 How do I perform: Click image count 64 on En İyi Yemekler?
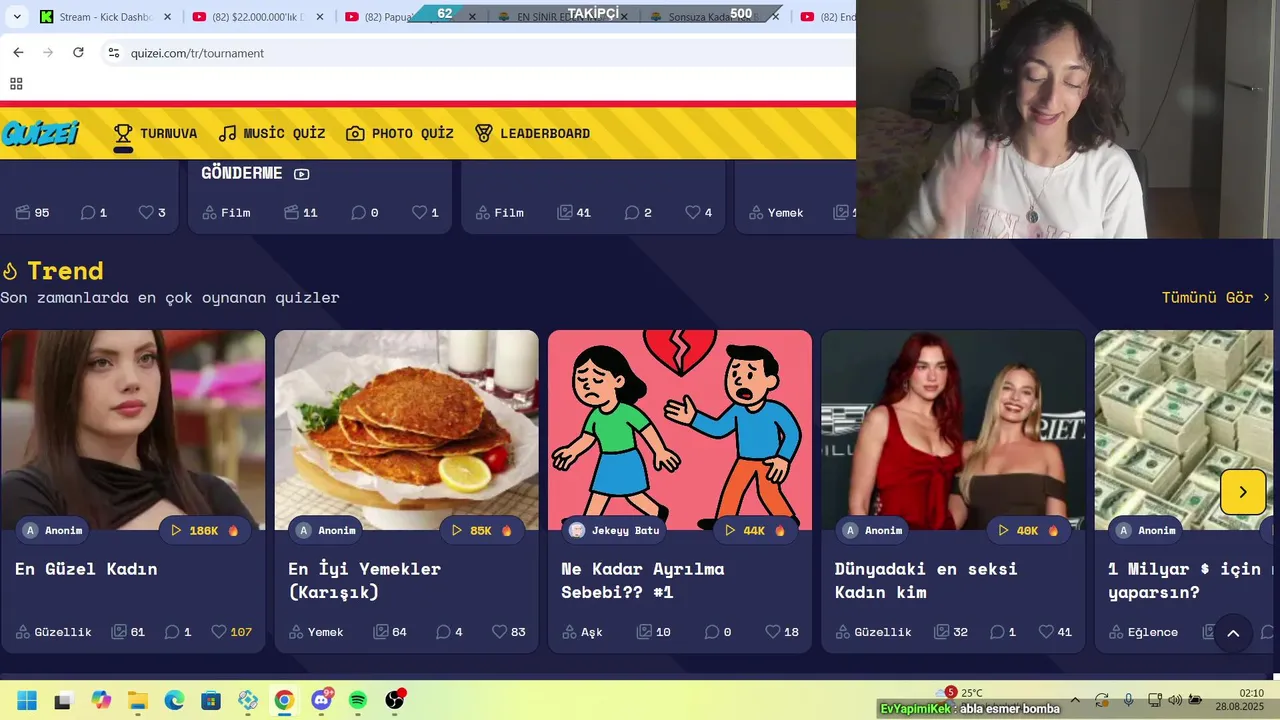click(390, 632)
